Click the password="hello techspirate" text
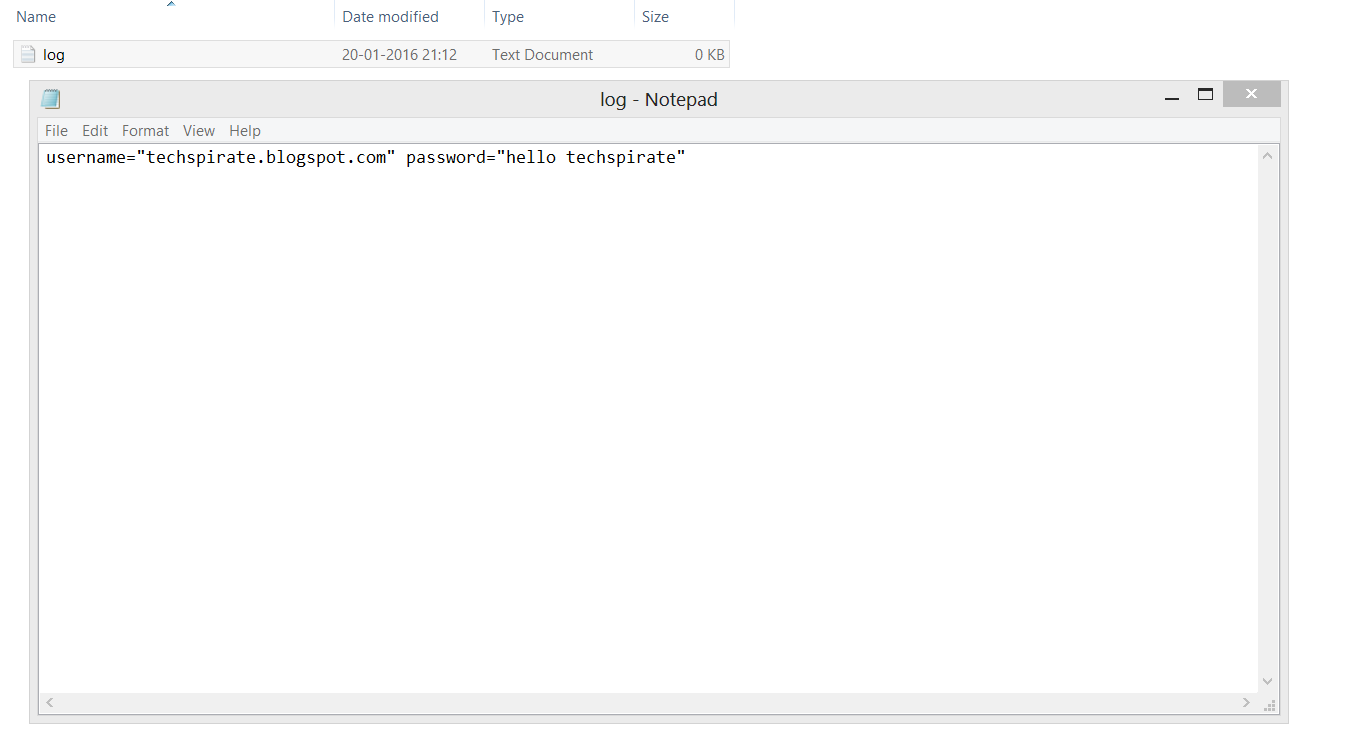This screenshot has height=737, width=1349. (x=546, y=157)
